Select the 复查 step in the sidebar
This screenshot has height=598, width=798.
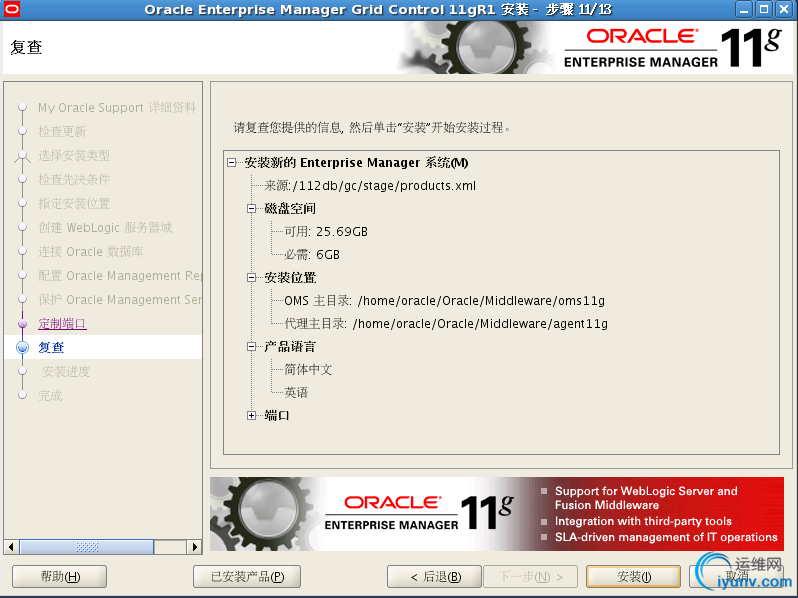pos(51,348)
